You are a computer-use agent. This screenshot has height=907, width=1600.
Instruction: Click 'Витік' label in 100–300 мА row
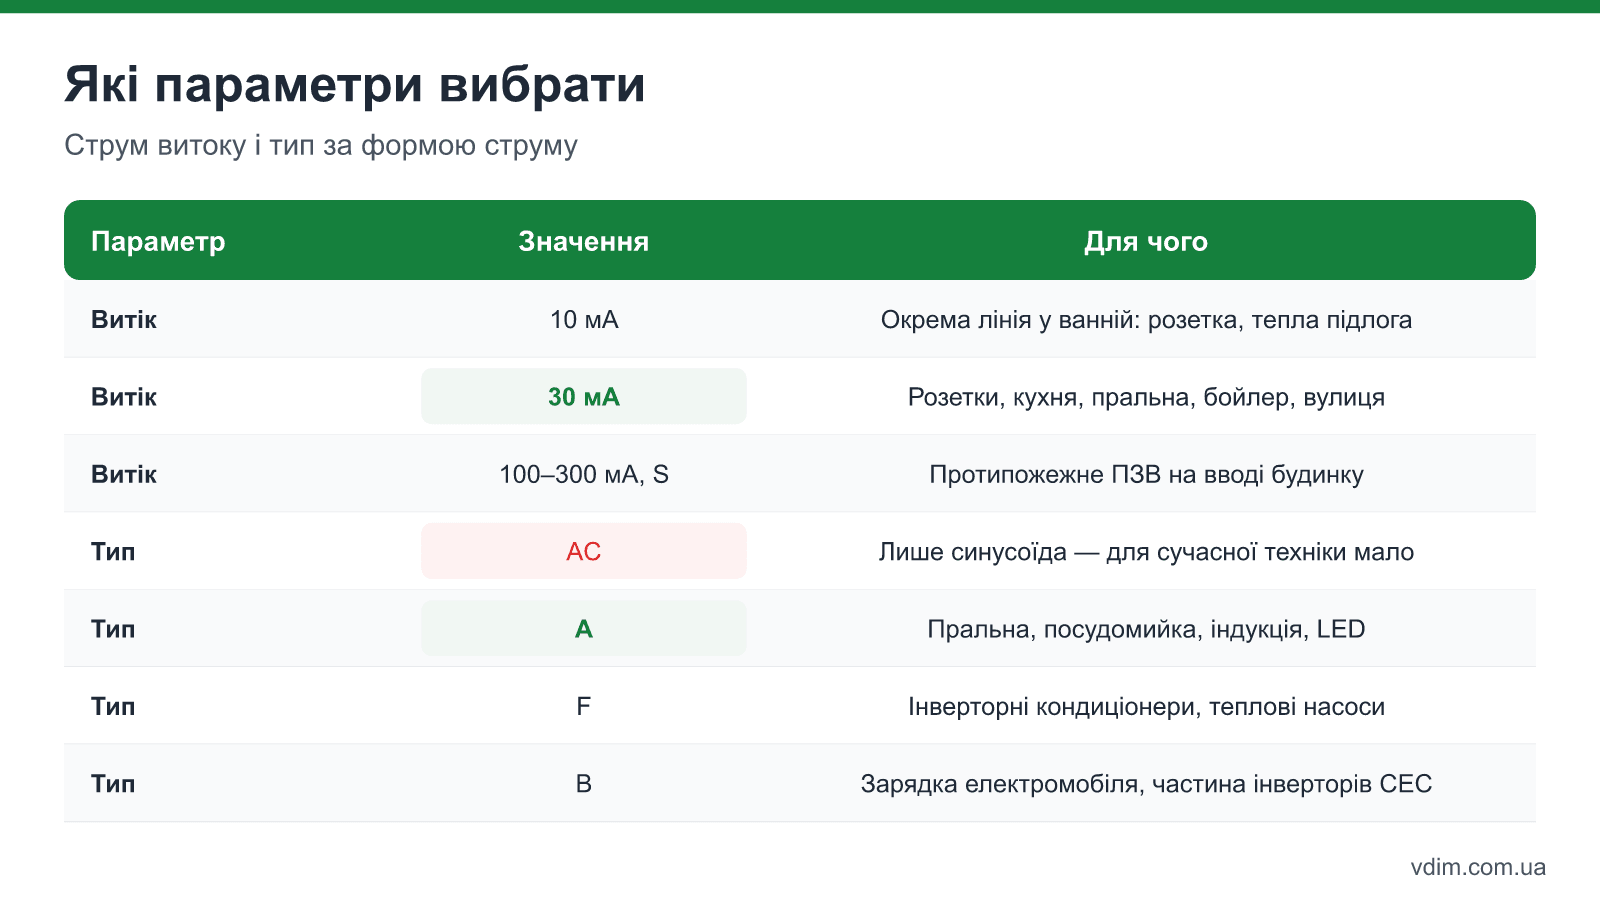124,474
